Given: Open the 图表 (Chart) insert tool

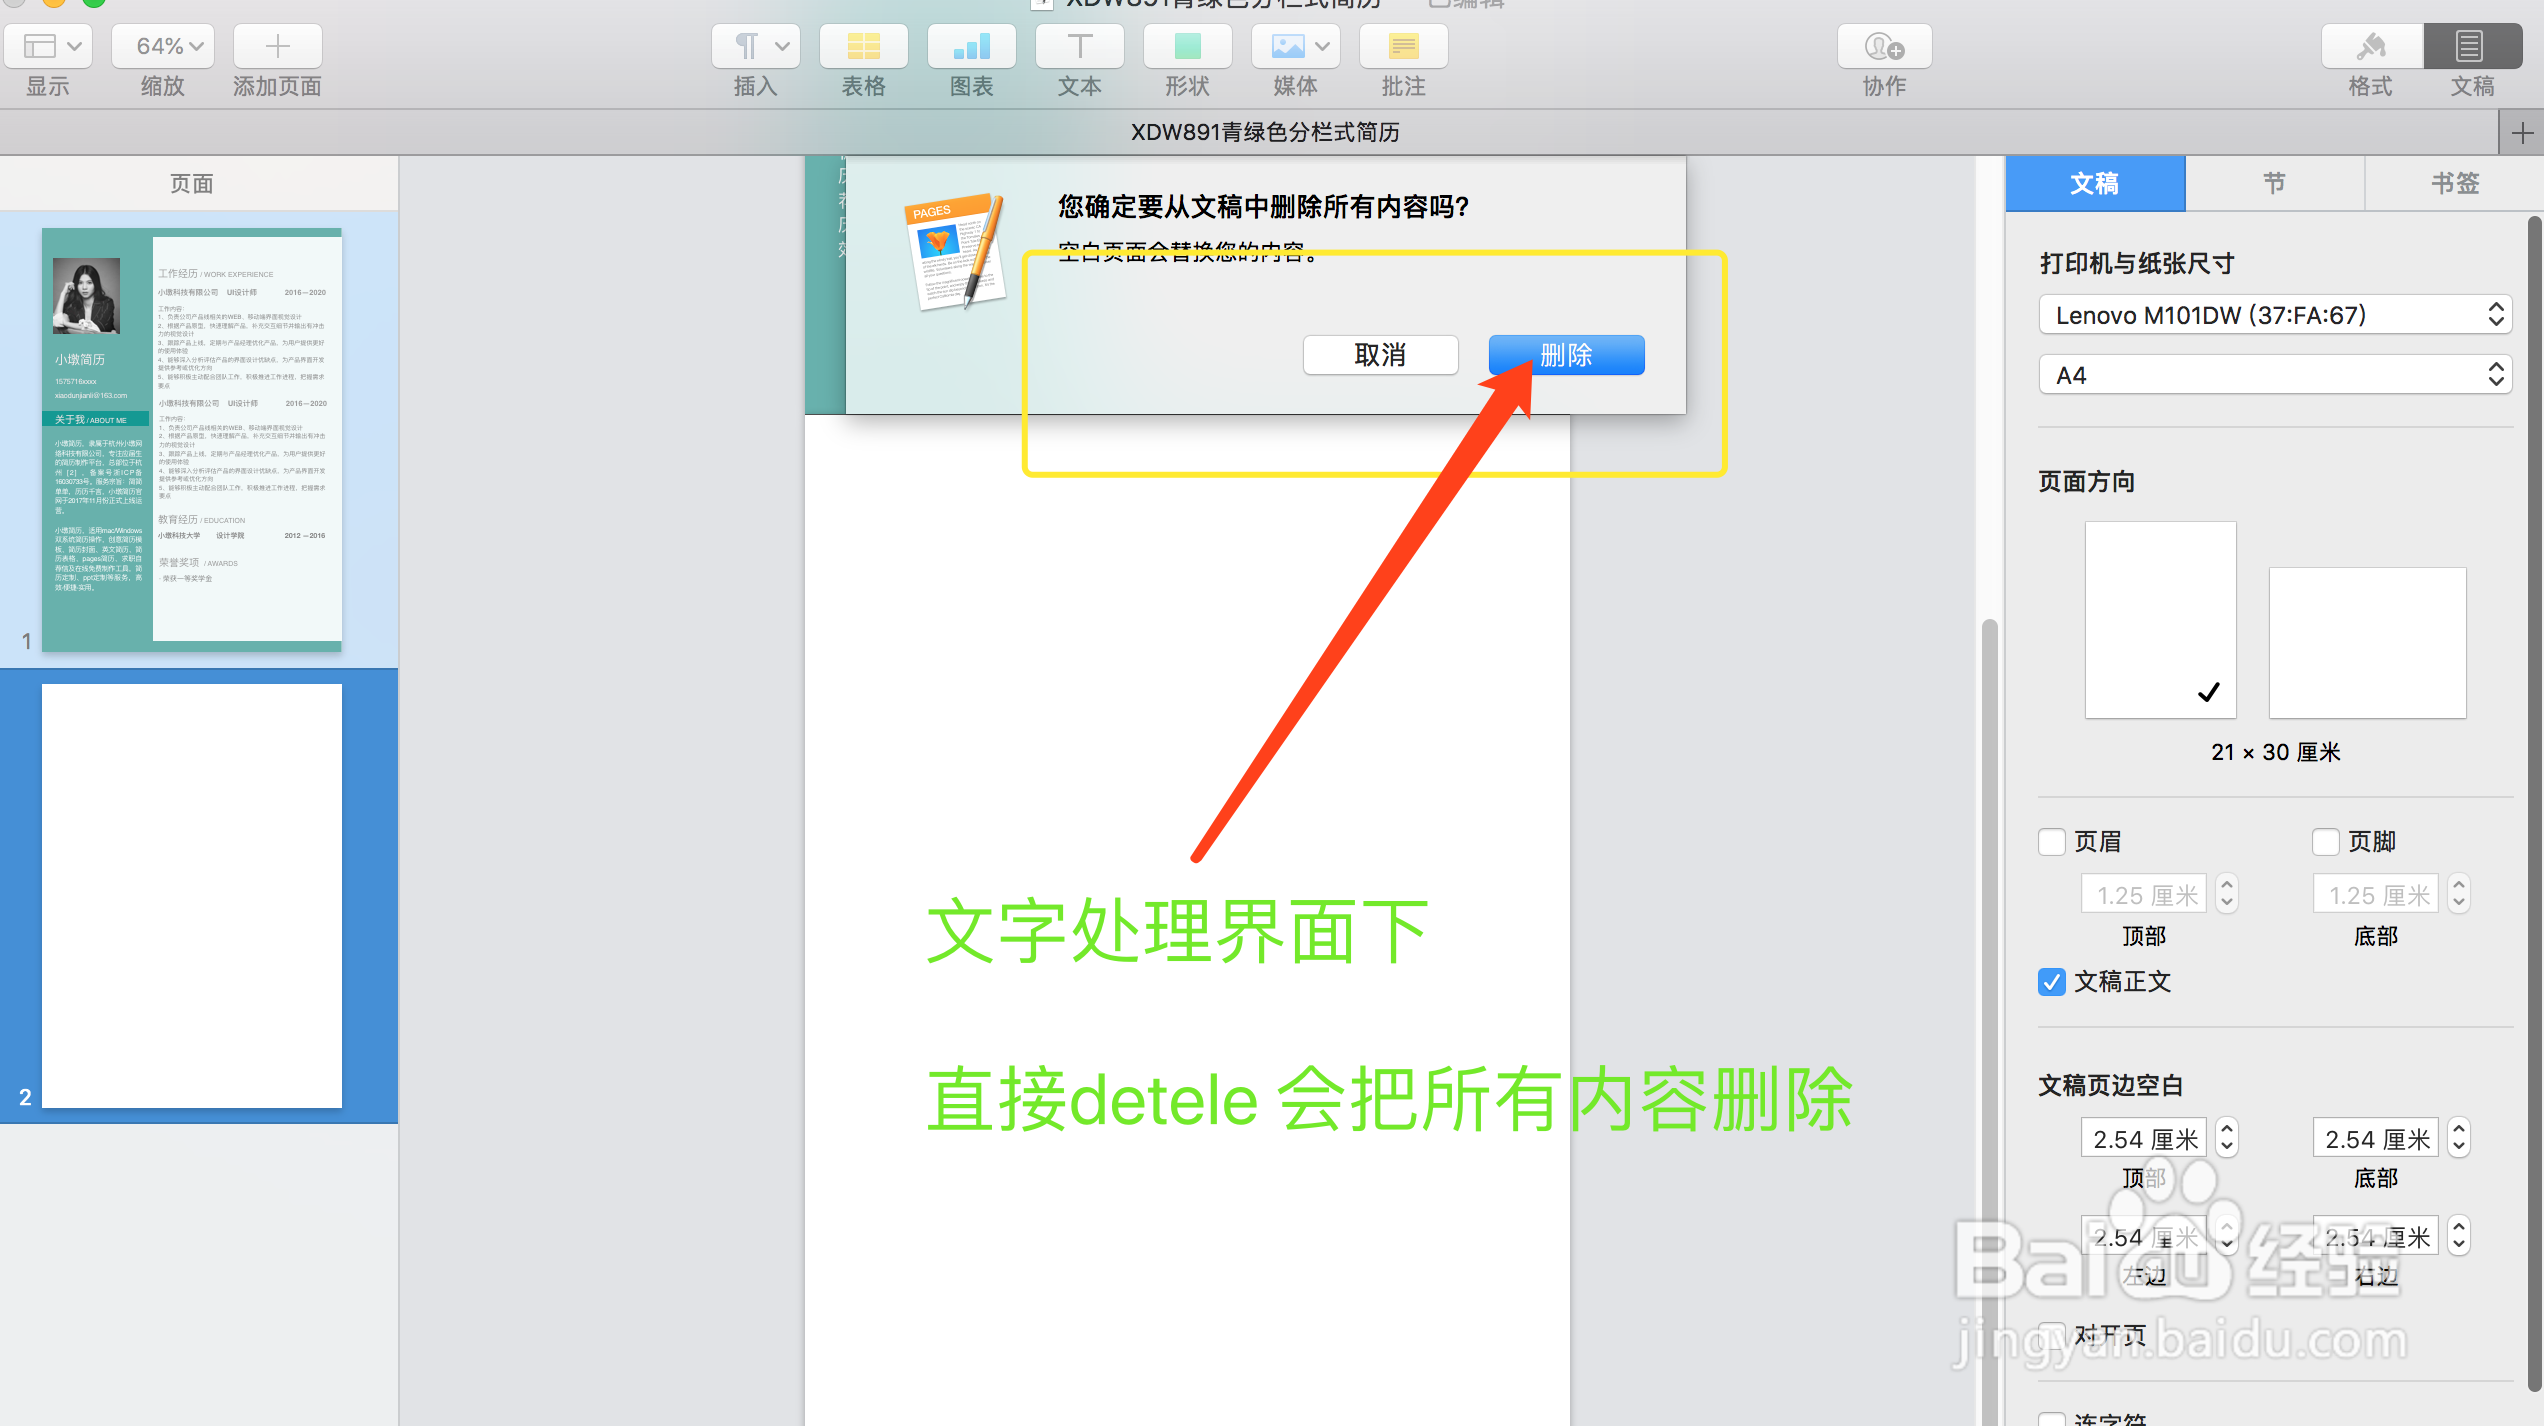Looking at the screenshot, I should coord(970,46).
